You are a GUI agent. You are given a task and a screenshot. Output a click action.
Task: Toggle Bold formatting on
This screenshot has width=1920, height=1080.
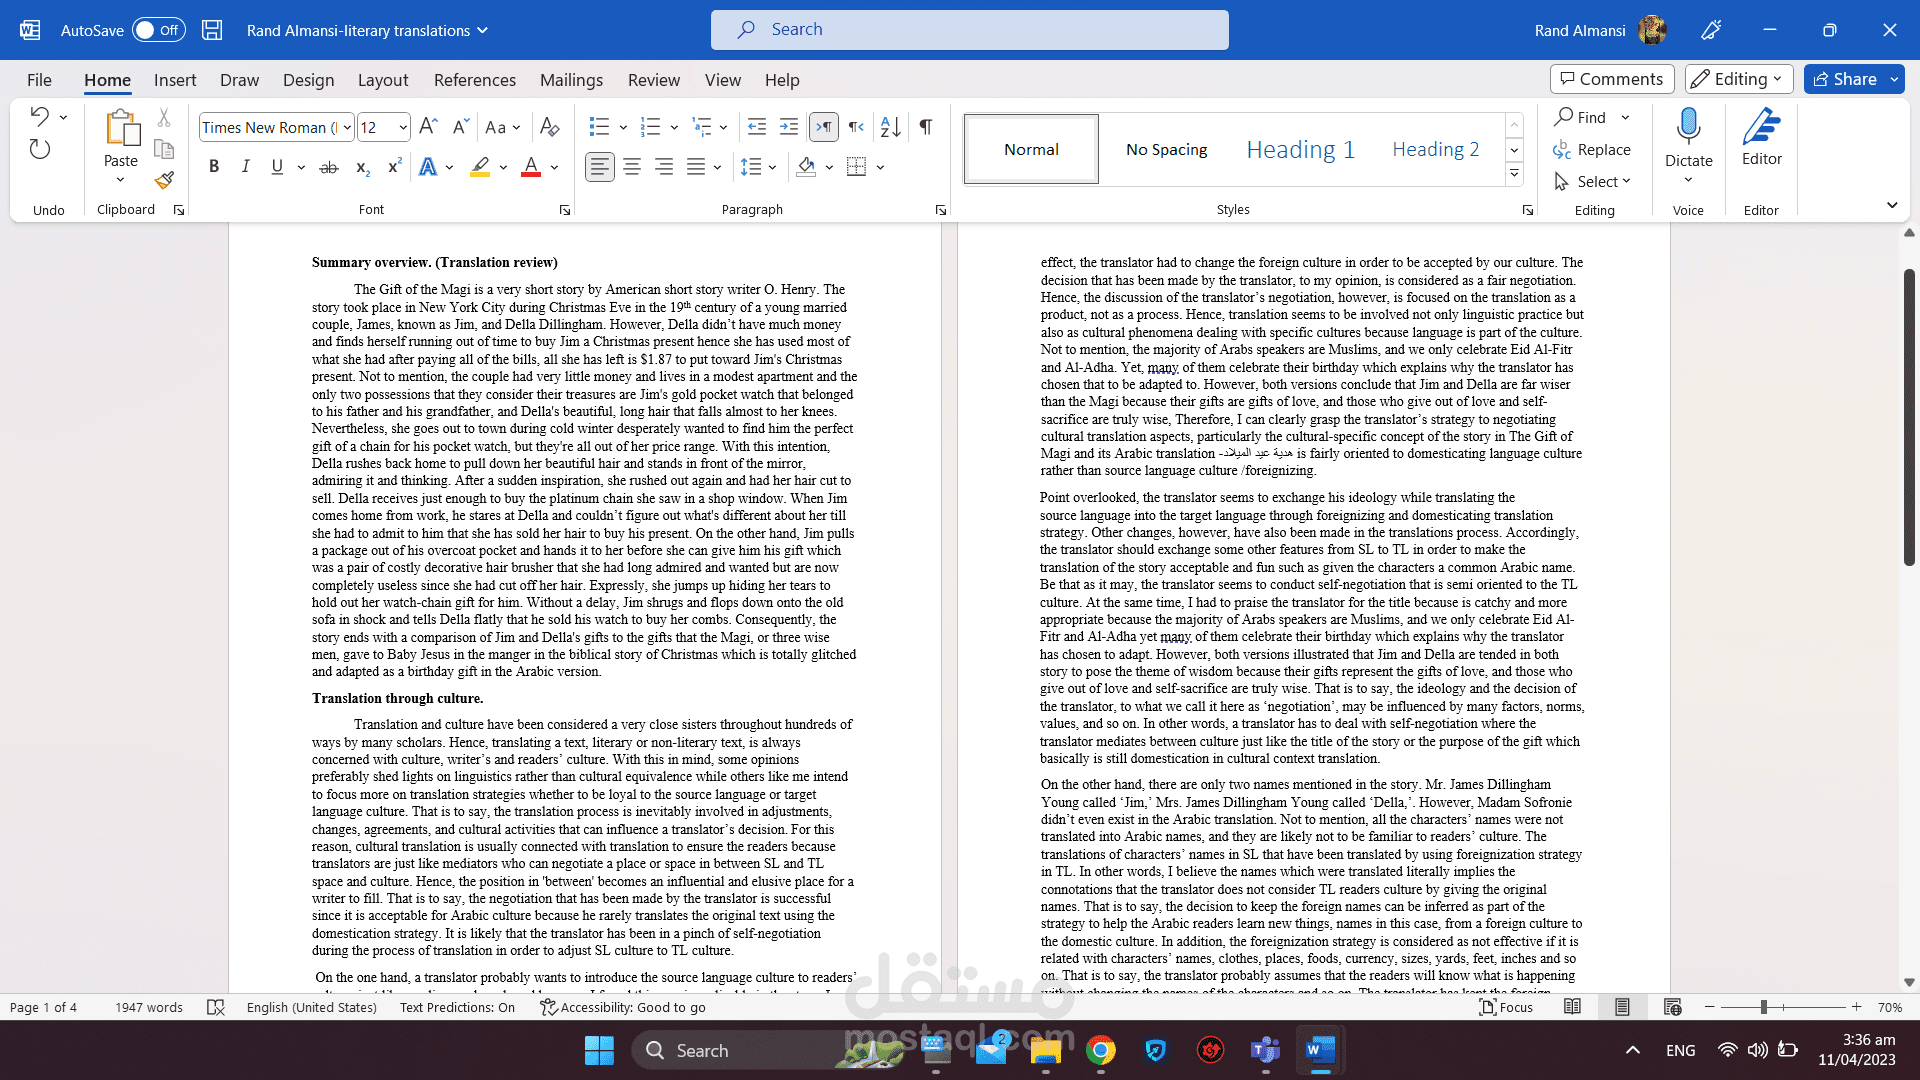213,167
